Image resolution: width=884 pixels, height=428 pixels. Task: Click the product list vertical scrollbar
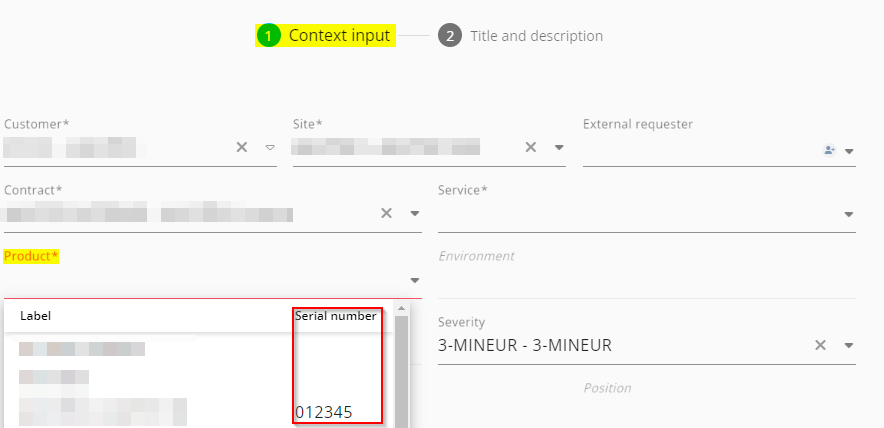(402, 370)
